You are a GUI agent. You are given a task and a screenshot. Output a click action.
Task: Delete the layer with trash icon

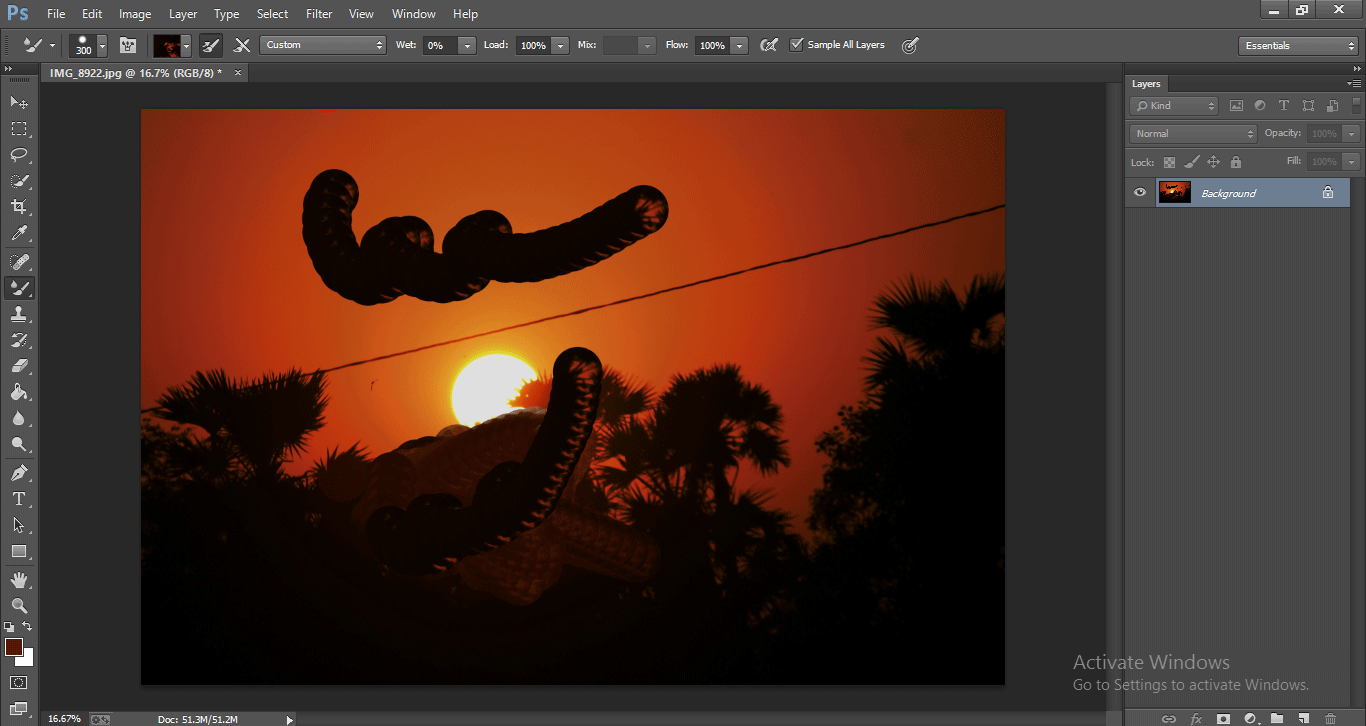point(1330,718)
